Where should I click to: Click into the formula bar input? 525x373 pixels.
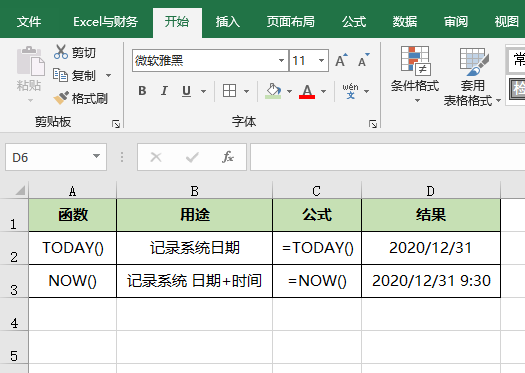click(x=387, y=157)
